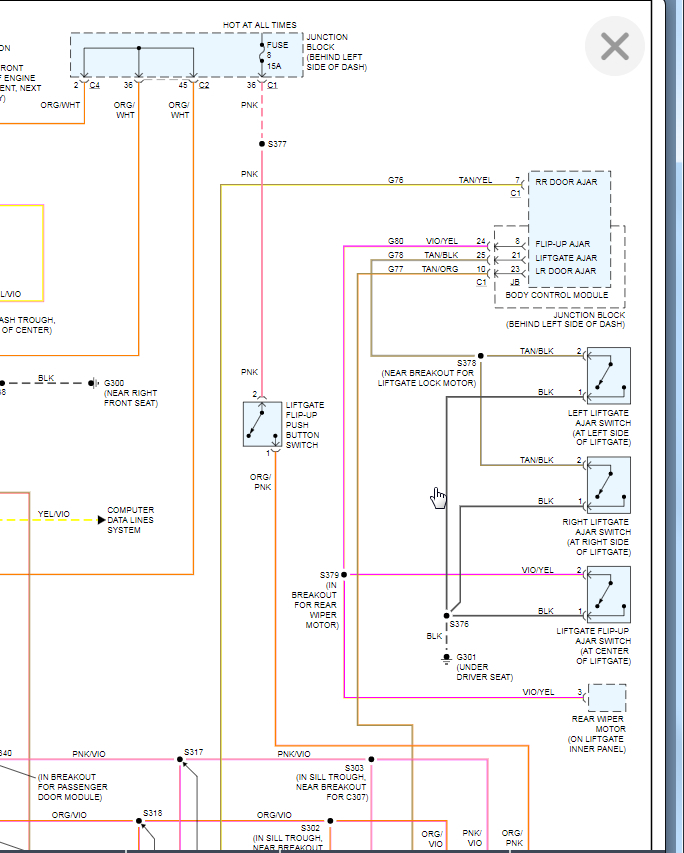Select the G300 ground point marker
The height and width of the screenshot is (853, 684).
click(93, 383)
